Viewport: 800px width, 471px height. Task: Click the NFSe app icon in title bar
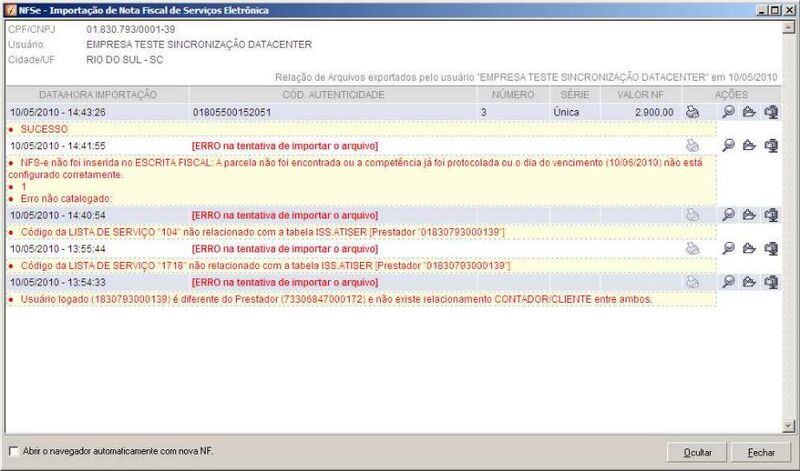[x=10, y=10]
